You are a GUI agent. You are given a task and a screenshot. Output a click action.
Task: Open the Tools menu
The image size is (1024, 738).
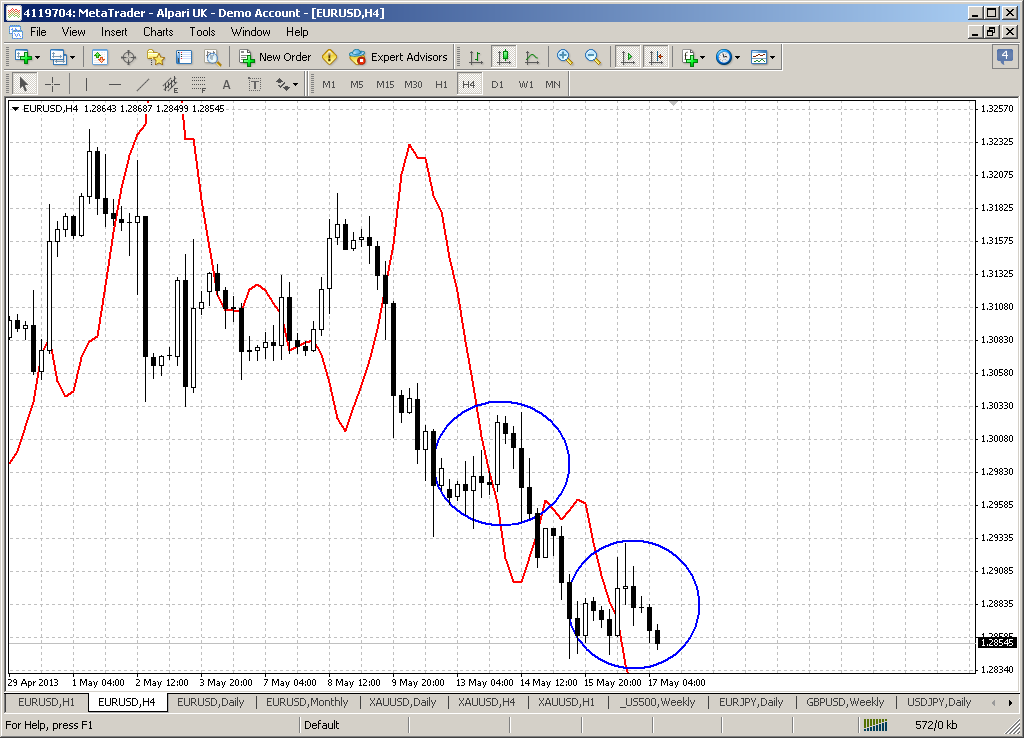[x=202, y=32]
